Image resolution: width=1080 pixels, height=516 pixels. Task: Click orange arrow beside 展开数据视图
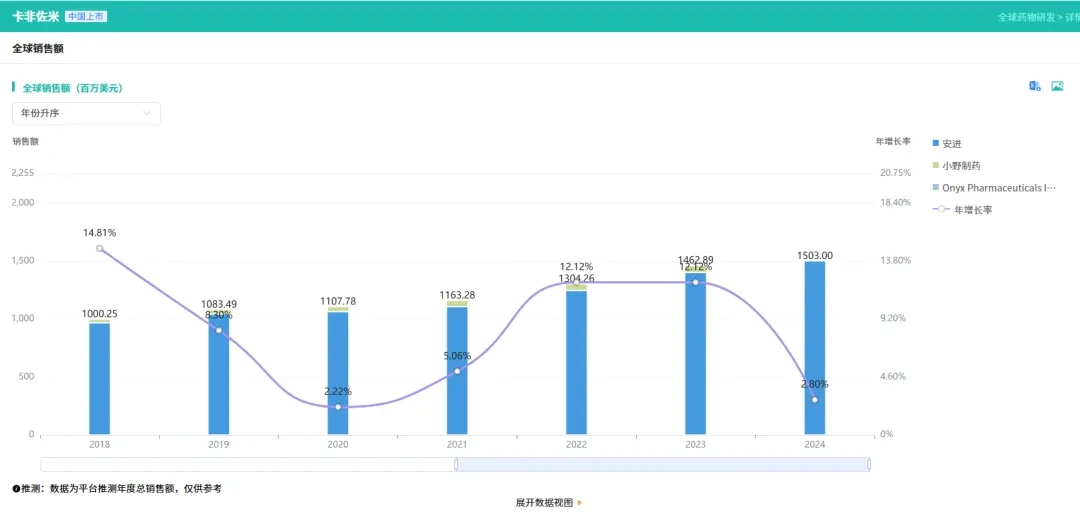coord(580,503)
